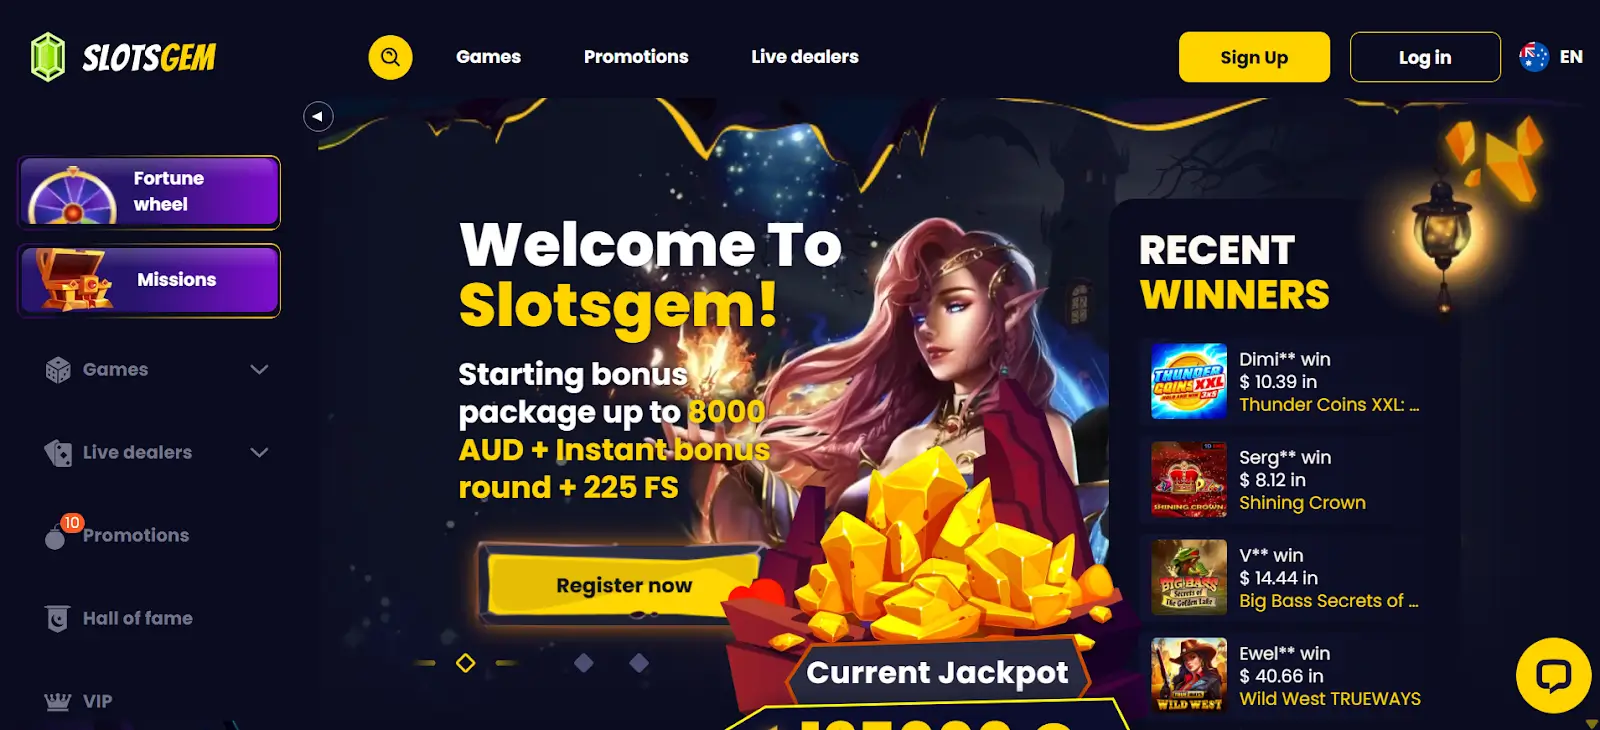Image resolution: width=1600 pixels, height=730 pixels.
Task: Open the VIP crown item
Action: click(x=78, y=701)
